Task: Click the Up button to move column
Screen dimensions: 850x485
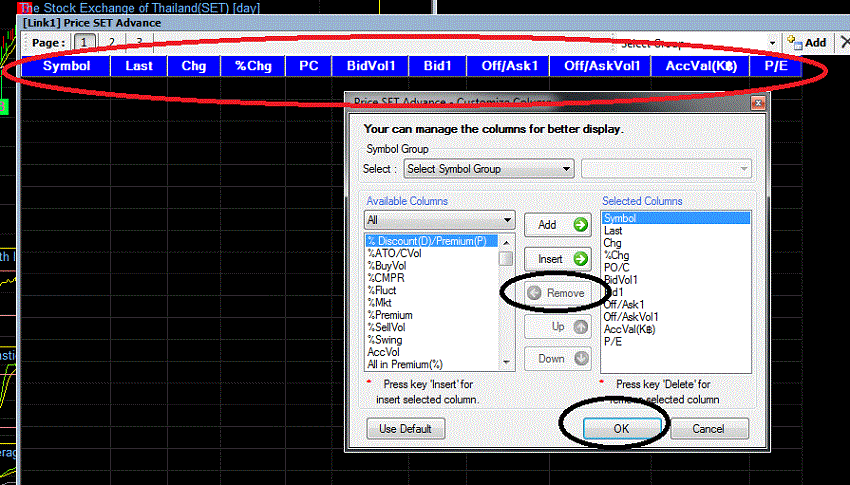Action: click(x=557, y=327)
